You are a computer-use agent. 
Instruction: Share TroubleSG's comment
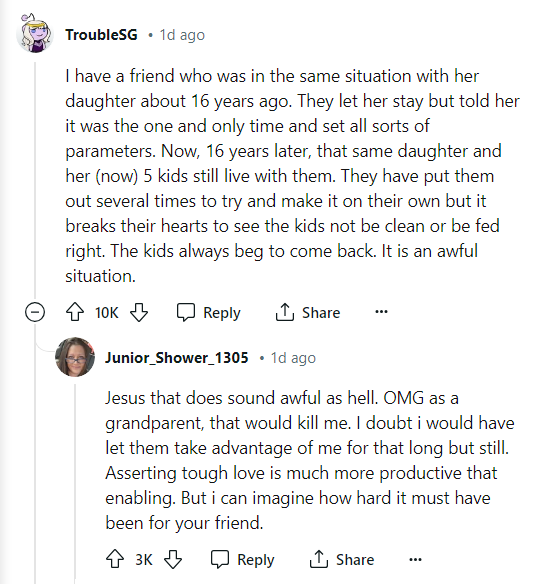coord(308,312)
